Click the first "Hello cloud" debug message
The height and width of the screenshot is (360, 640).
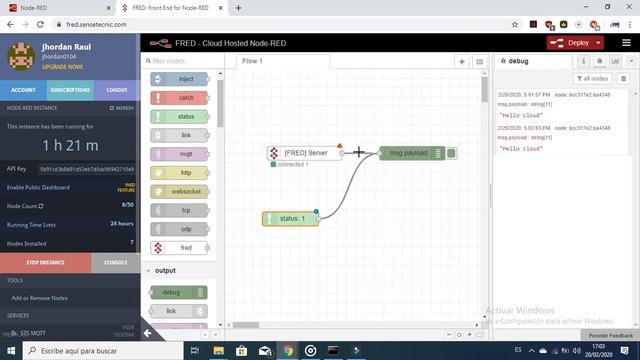click(521, 116)
